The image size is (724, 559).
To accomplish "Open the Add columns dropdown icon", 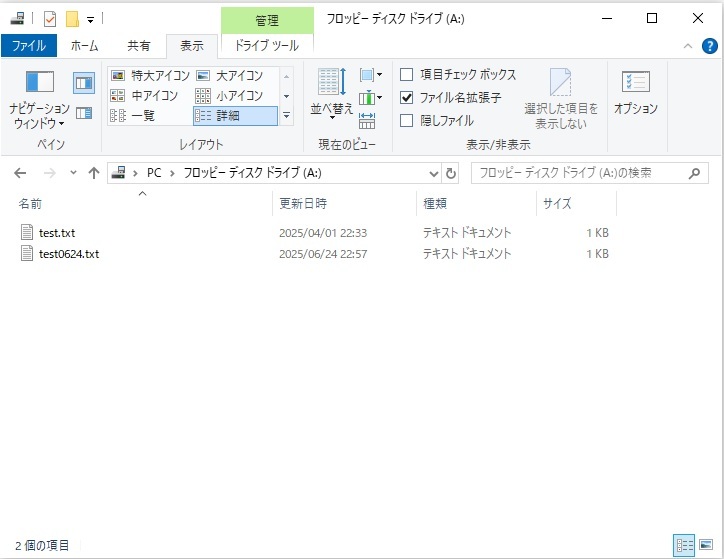I will [x=371, y=97].
